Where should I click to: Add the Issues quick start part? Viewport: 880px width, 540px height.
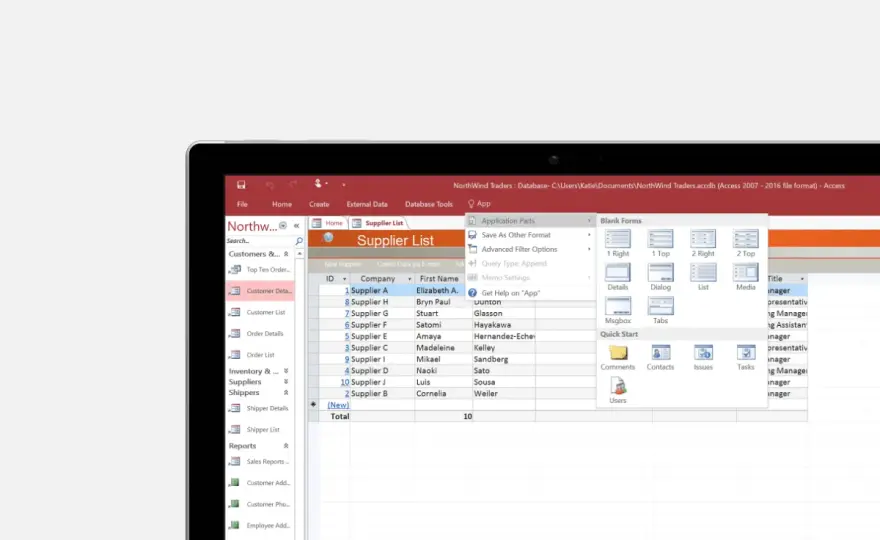703,358
